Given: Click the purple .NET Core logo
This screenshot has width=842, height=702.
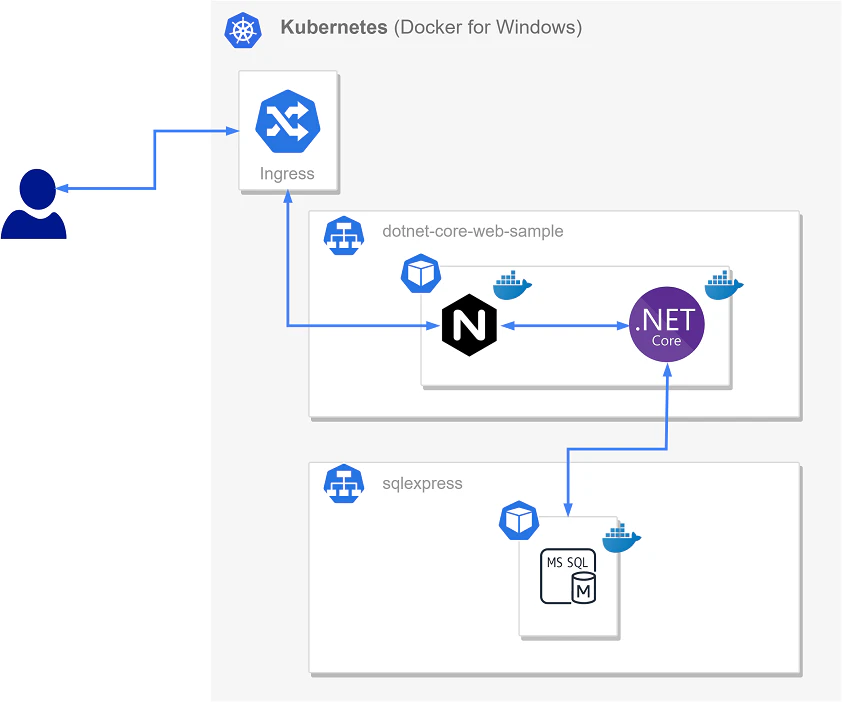Looking at the screenshot, I should [x=666, y=324].
